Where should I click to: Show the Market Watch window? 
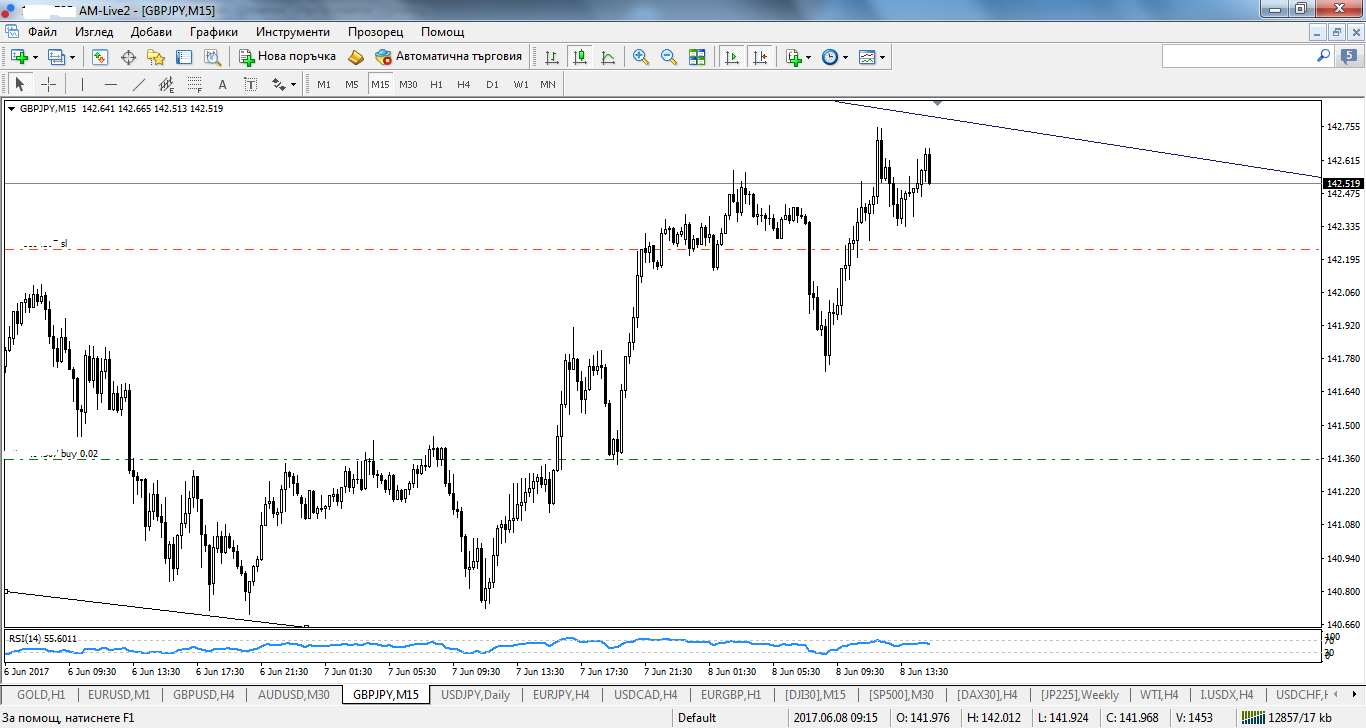click(x=100, y=57)
